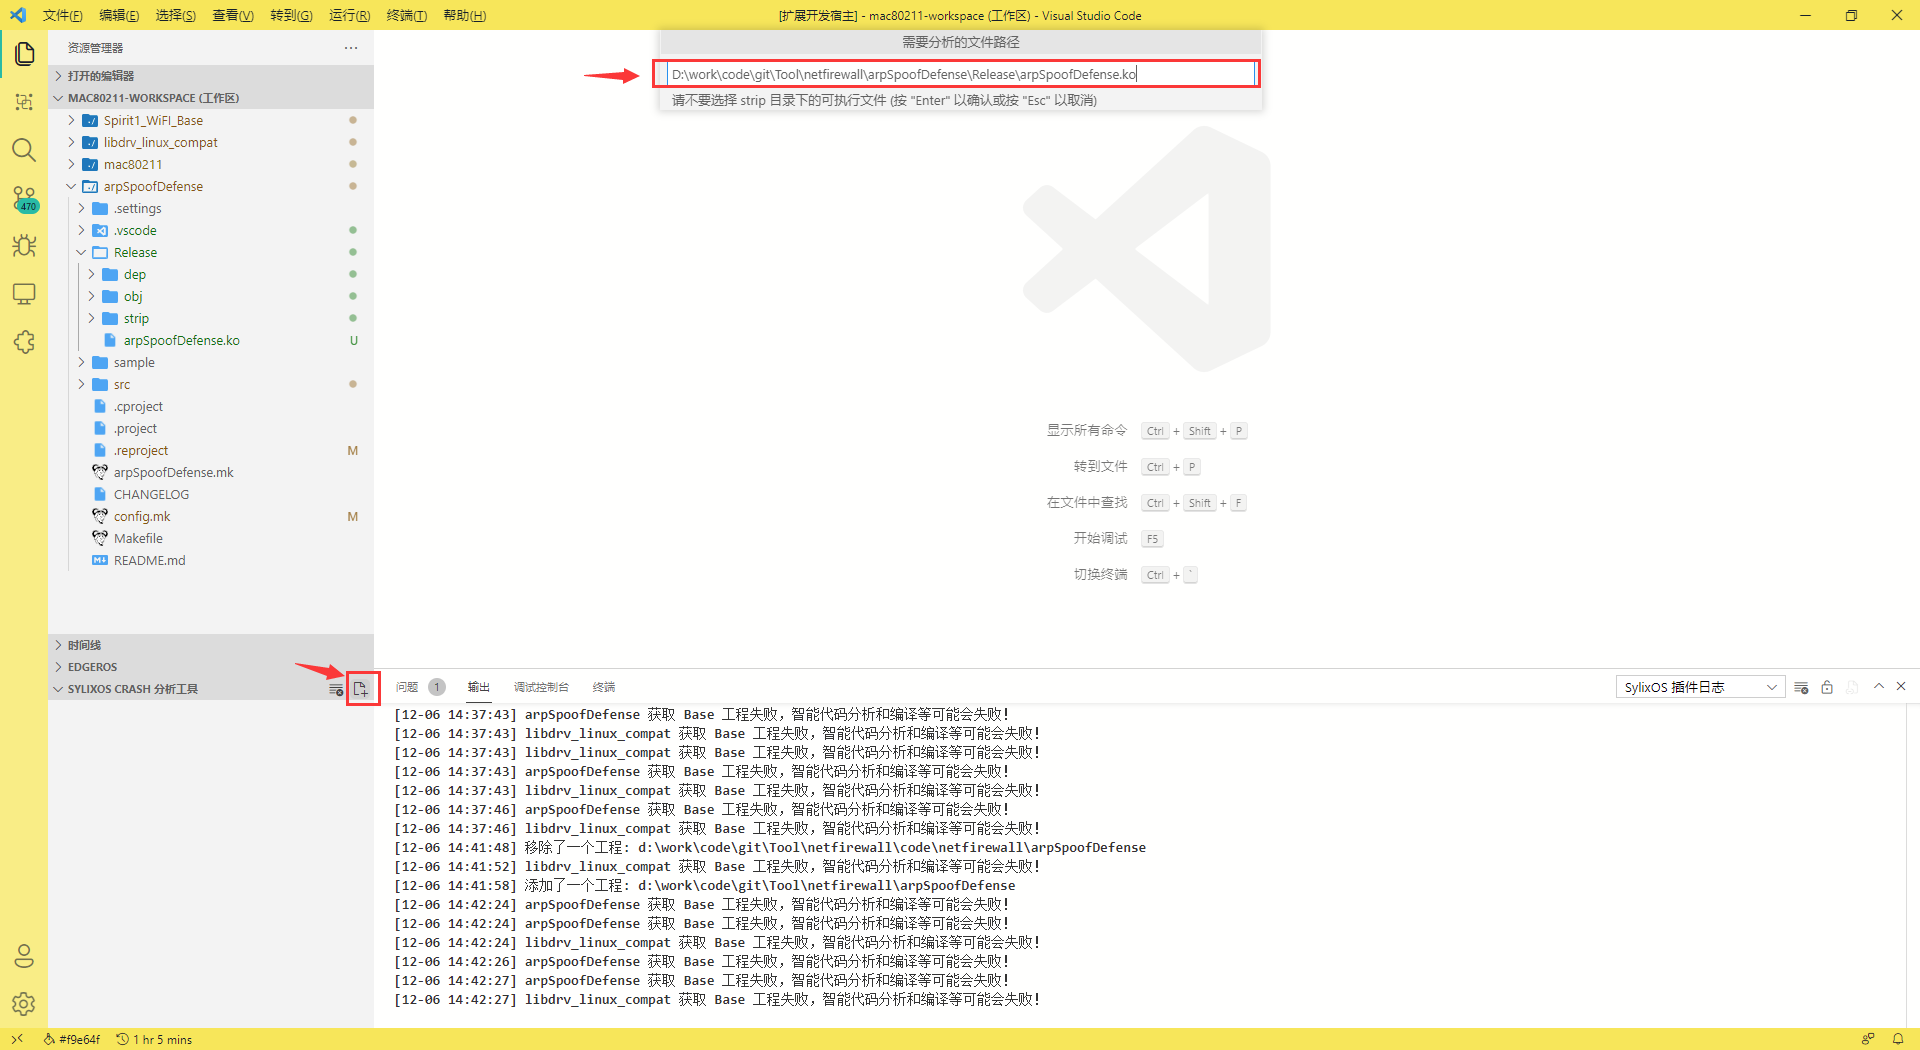Image resolution: width=1920 pixels, height=1050 pixels.
Task: Click the feedback status bar icon
Action: (x=1868, y=1039)
